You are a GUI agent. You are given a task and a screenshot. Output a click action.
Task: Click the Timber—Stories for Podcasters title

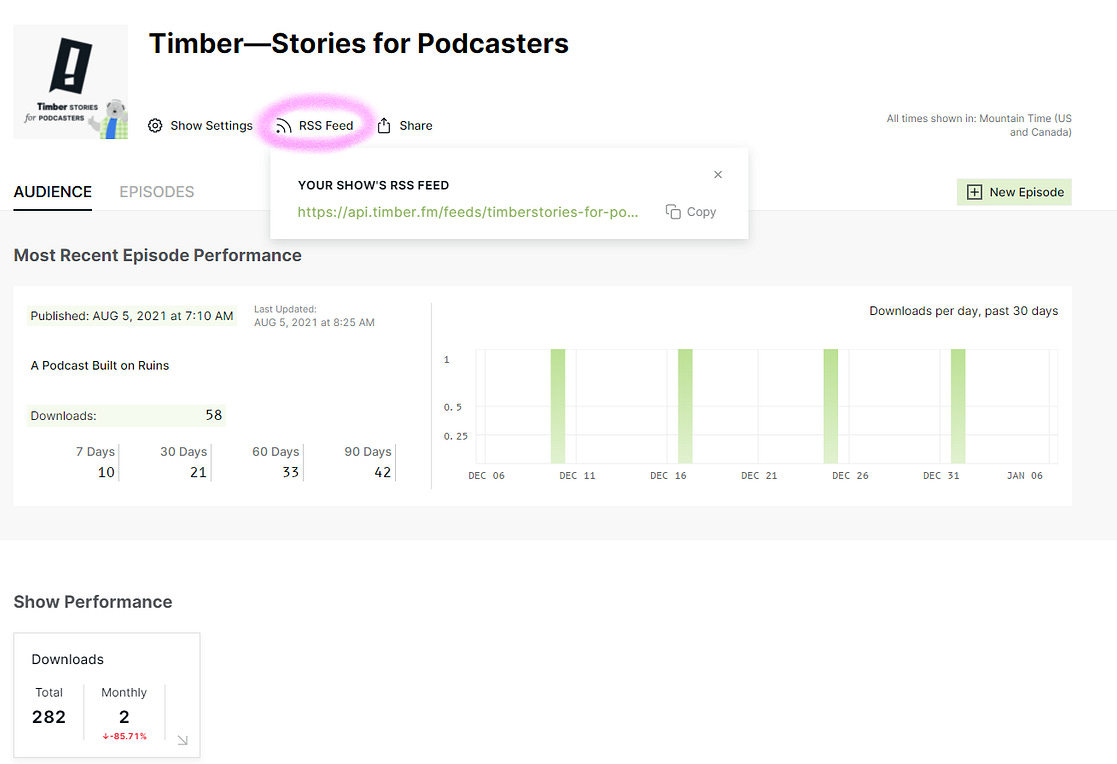tap(358, 43)
